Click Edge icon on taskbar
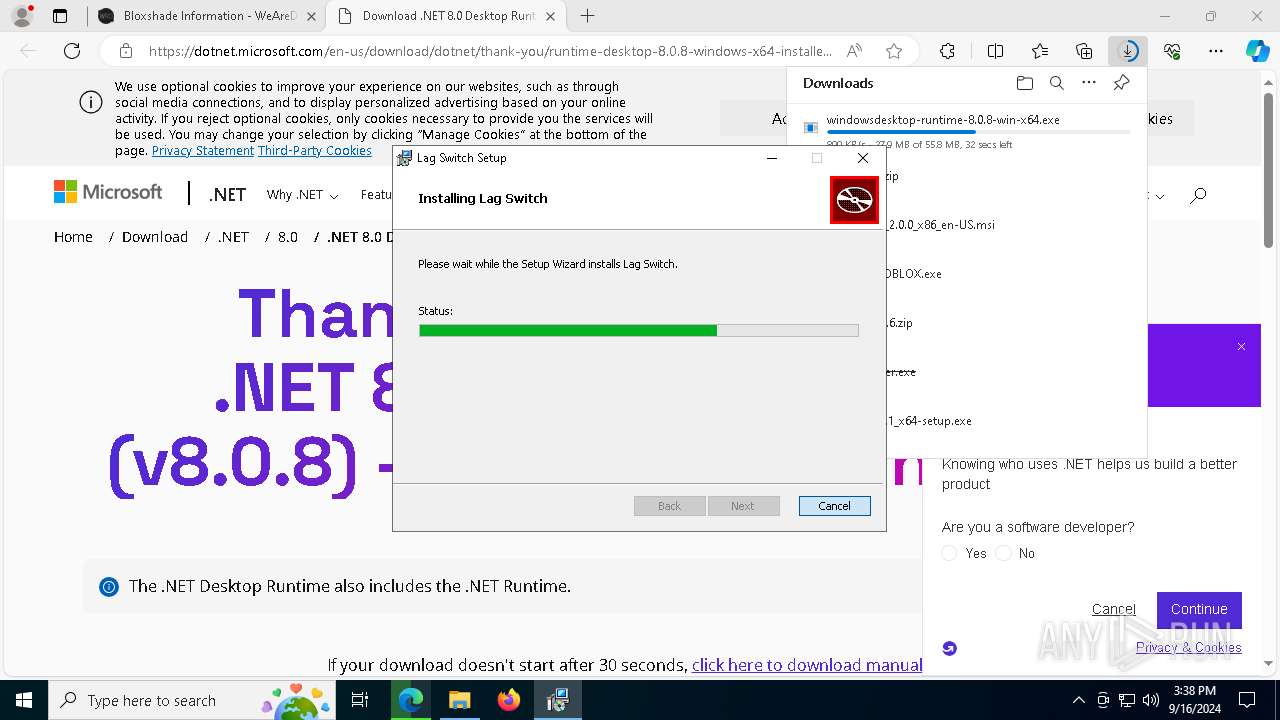This screenshot has height=720, width=1280. pyautogui.click(x=411, y=700)
